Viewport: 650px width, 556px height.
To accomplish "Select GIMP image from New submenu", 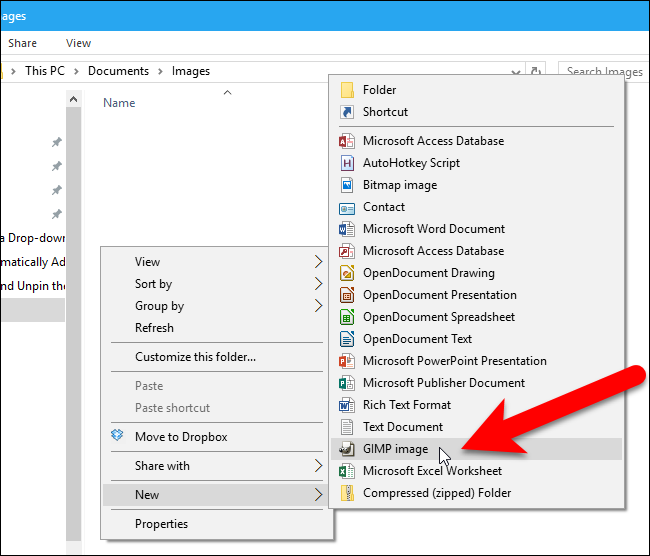I will (x=476, y=449).
